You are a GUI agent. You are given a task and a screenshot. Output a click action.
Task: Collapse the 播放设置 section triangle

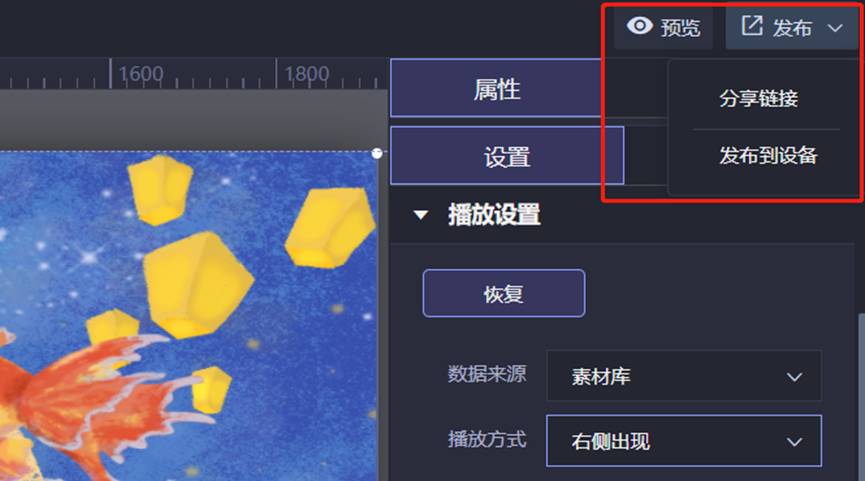(421, 215)
